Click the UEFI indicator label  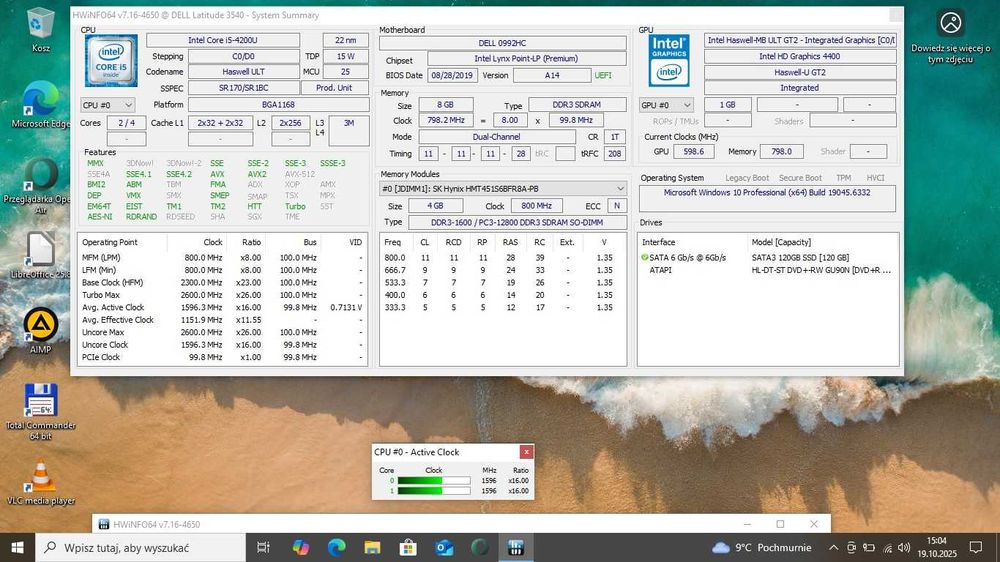tap(603, 75)
